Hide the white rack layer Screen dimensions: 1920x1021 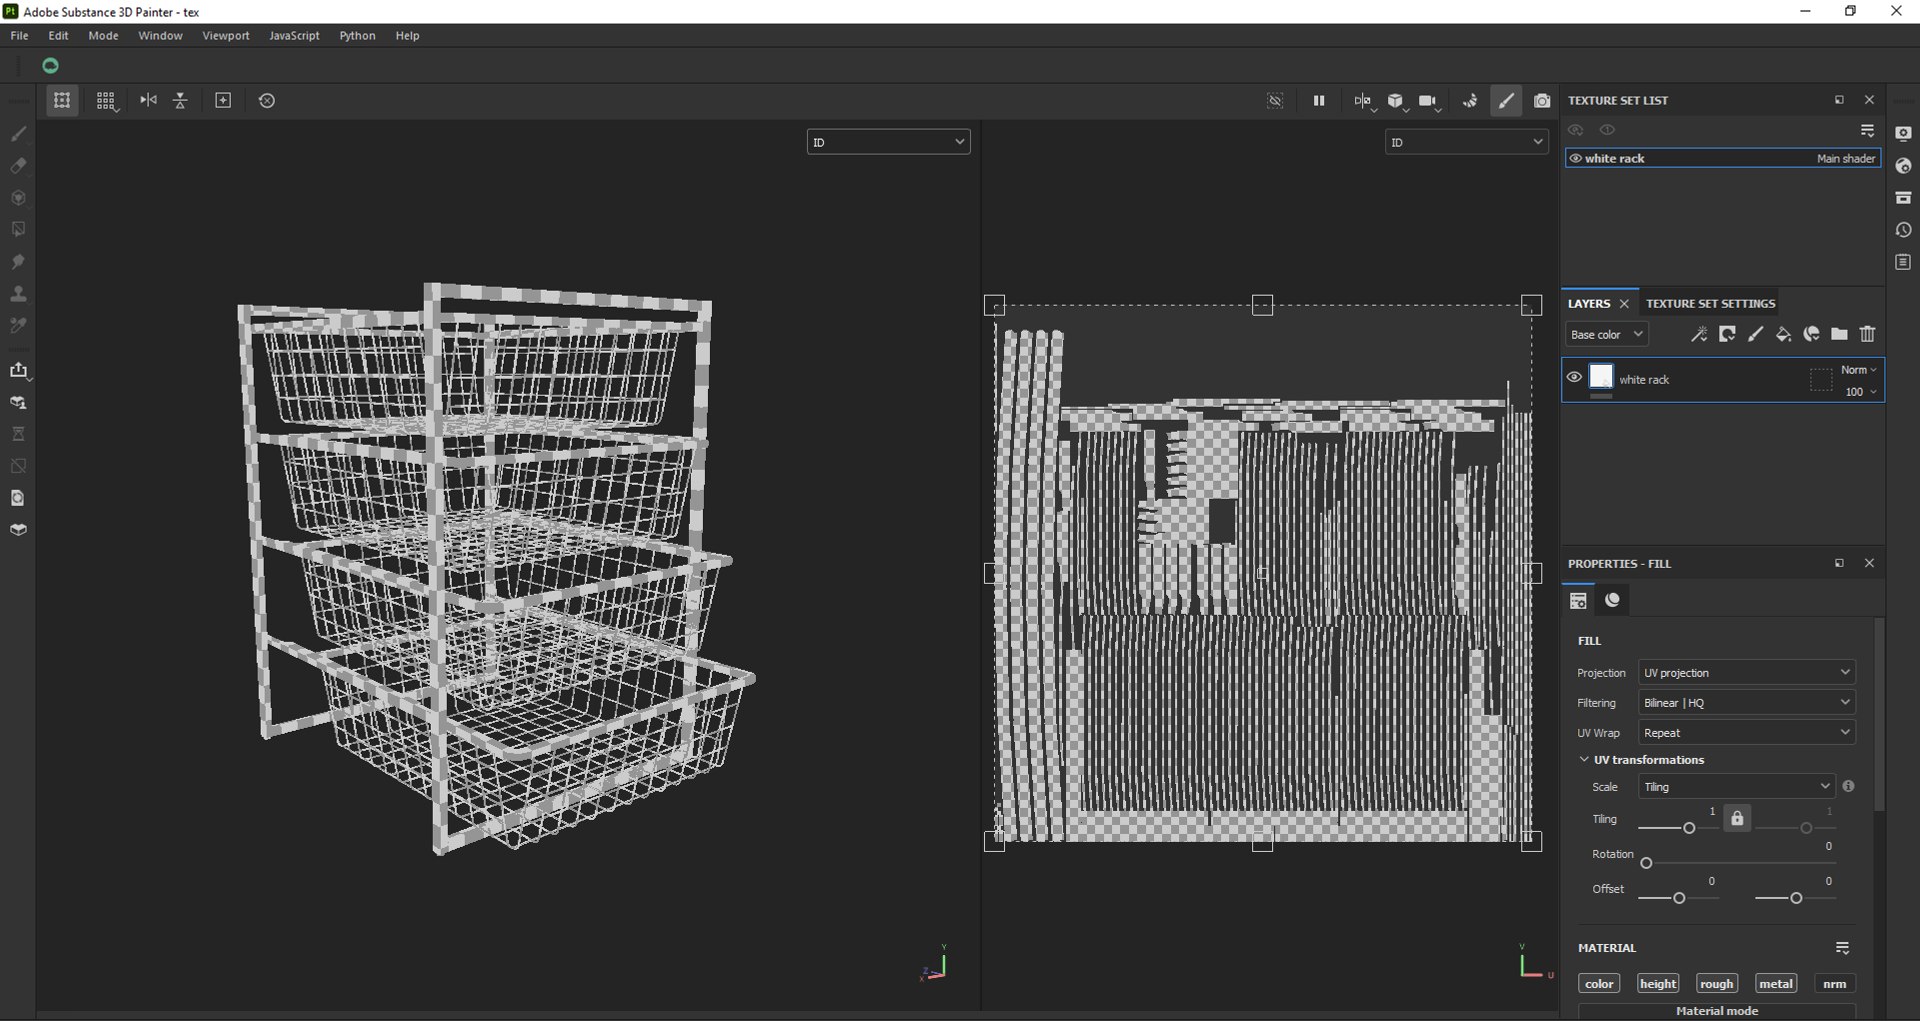tap(1574, 377)
